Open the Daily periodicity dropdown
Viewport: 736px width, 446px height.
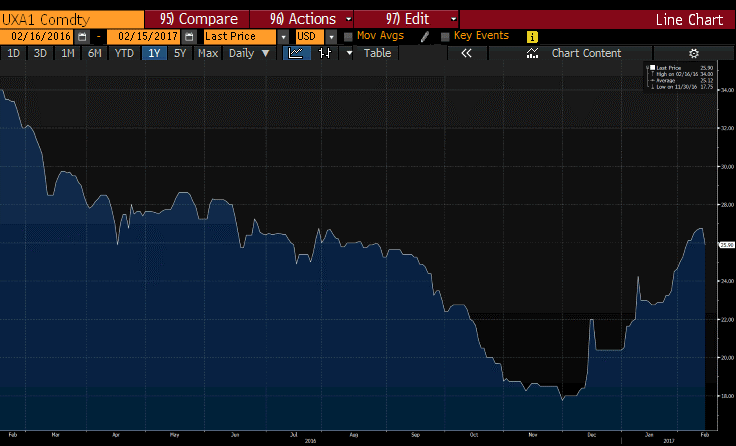[x=249, y=53]
